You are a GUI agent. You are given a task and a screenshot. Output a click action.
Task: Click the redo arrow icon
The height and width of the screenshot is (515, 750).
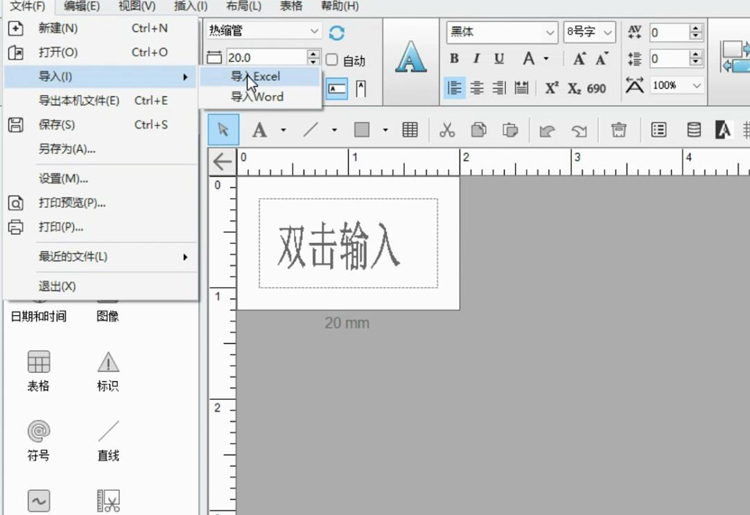pos(579,130)
